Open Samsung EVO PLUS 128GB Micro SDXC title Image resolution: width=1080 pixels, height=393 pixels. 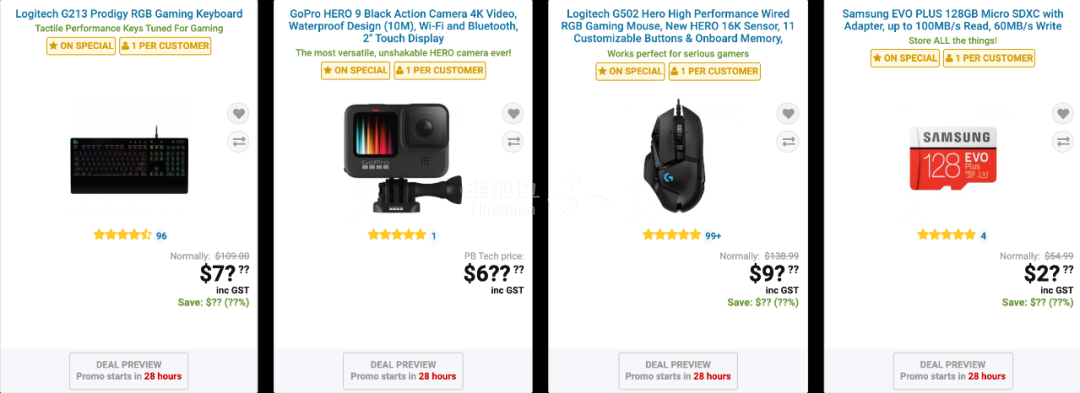953,20
